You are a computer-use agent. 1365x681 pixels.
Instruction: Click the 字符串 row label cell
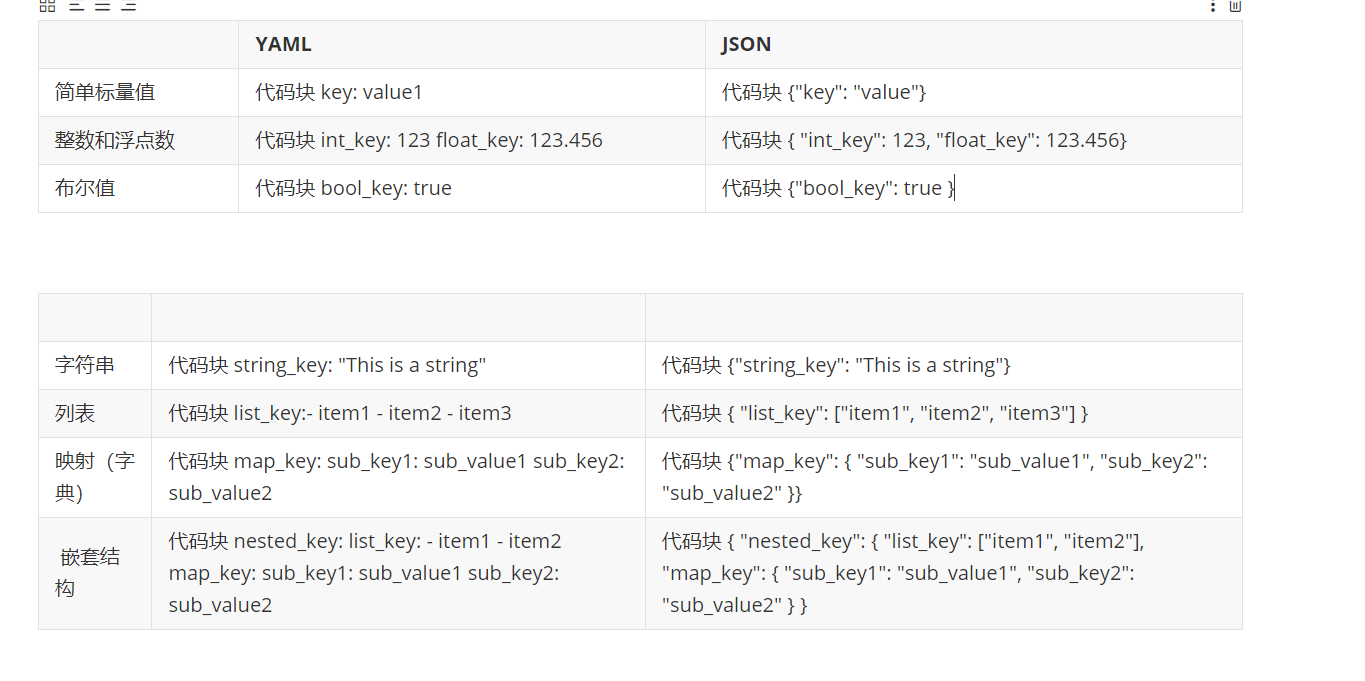tap(95, 365)
